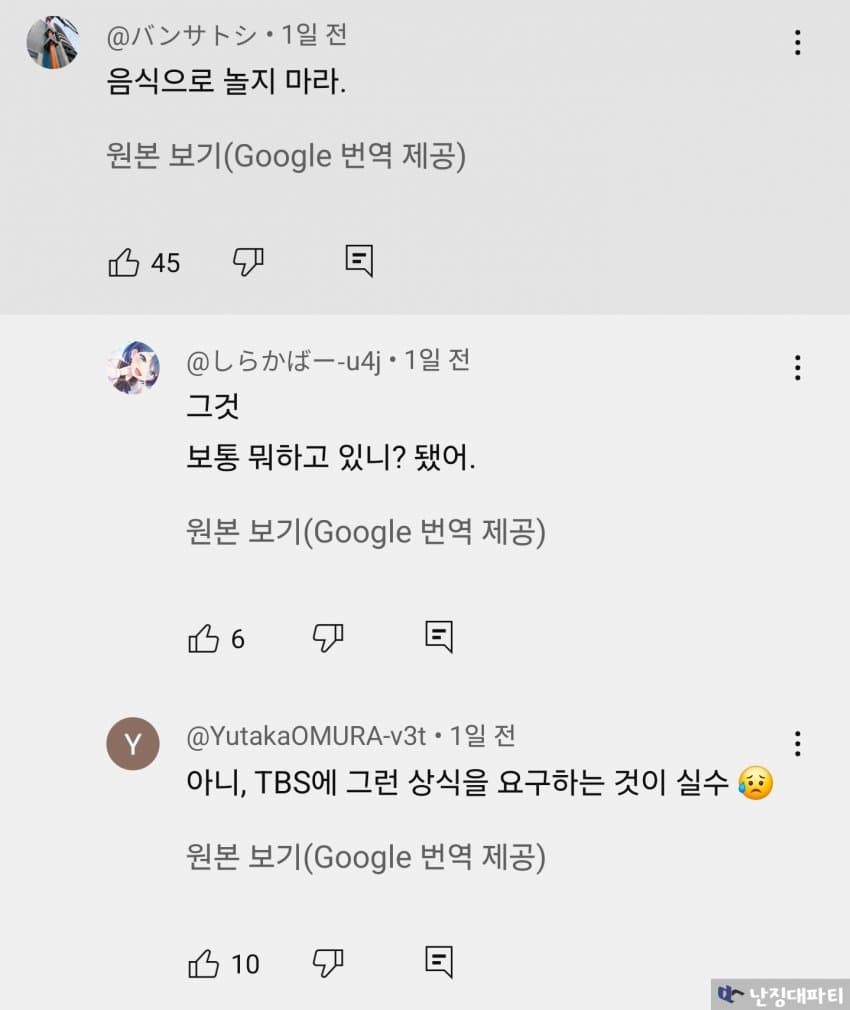Reply to the @しらかばー-u4j comment
The width and height of the screenshot is (850, 1010).
tap(439, 636)
